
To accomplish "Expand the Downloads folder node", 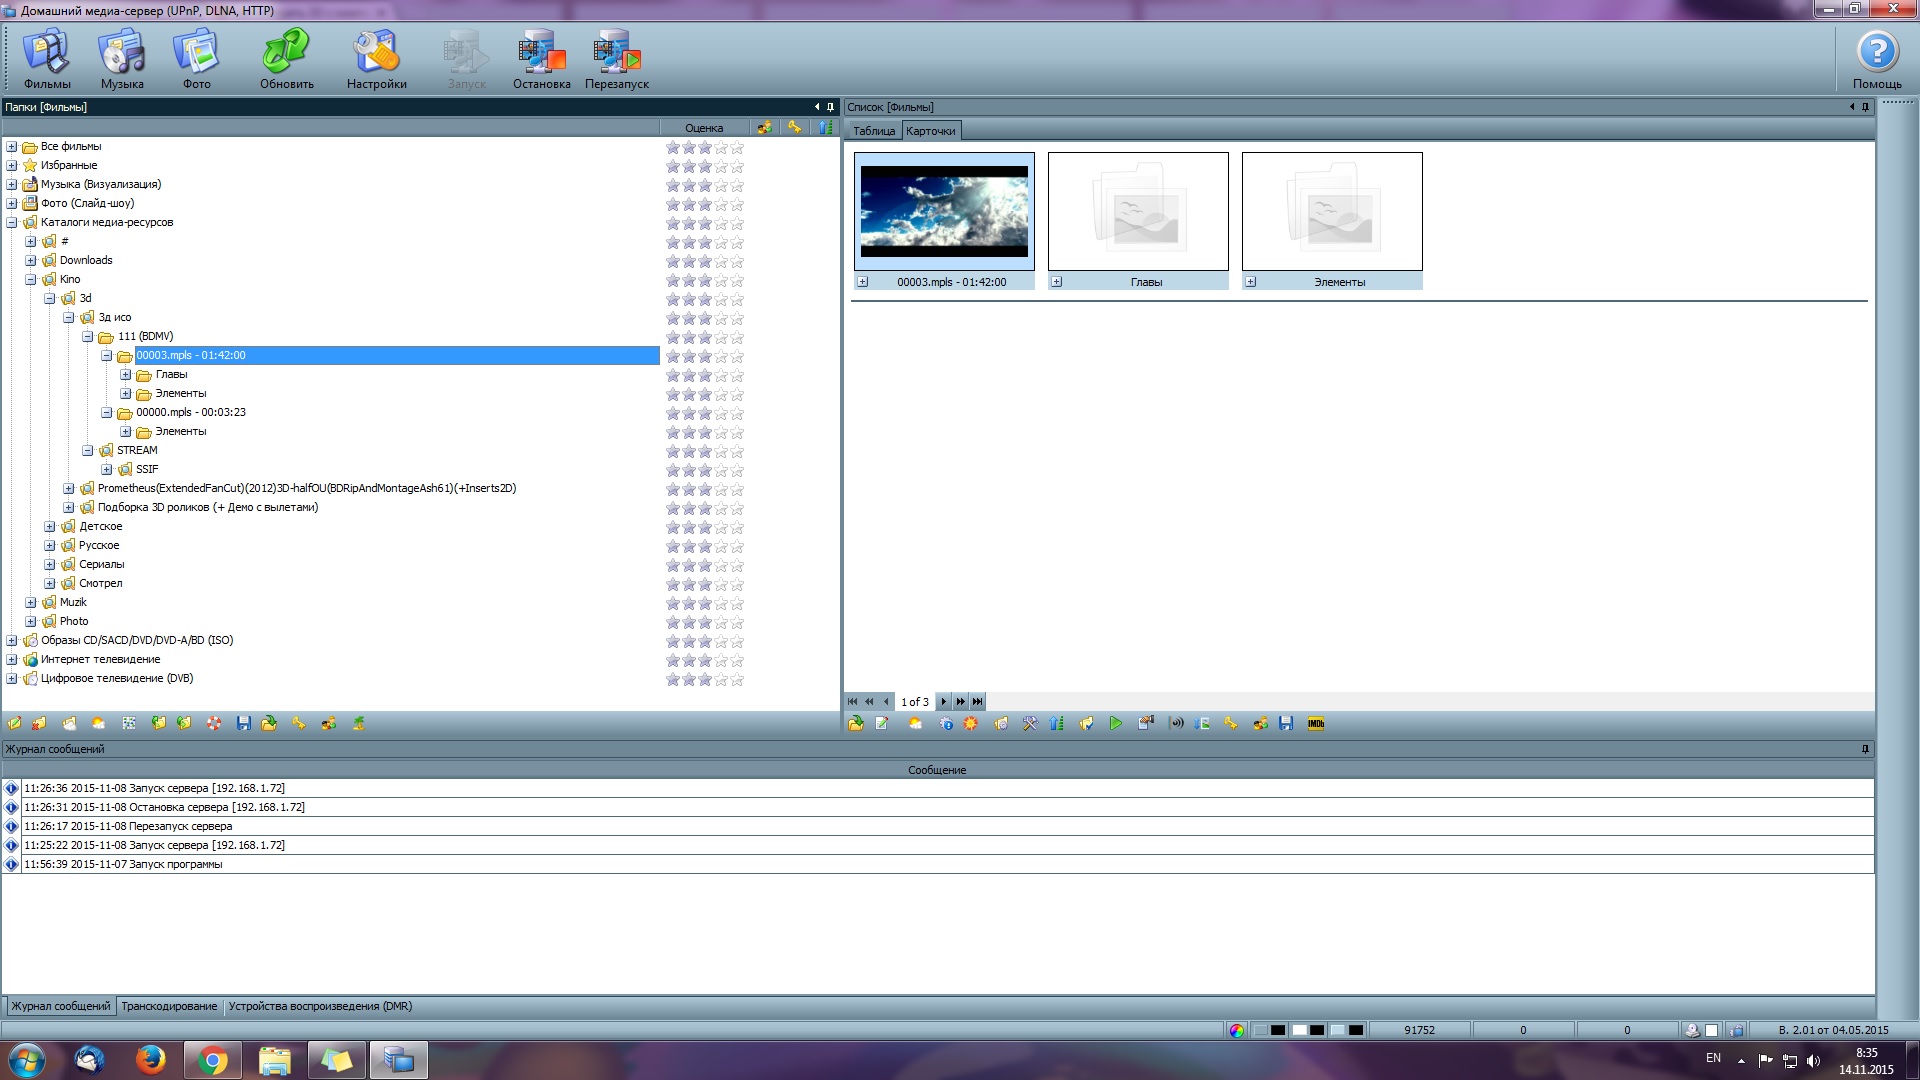I will point(31,261).
